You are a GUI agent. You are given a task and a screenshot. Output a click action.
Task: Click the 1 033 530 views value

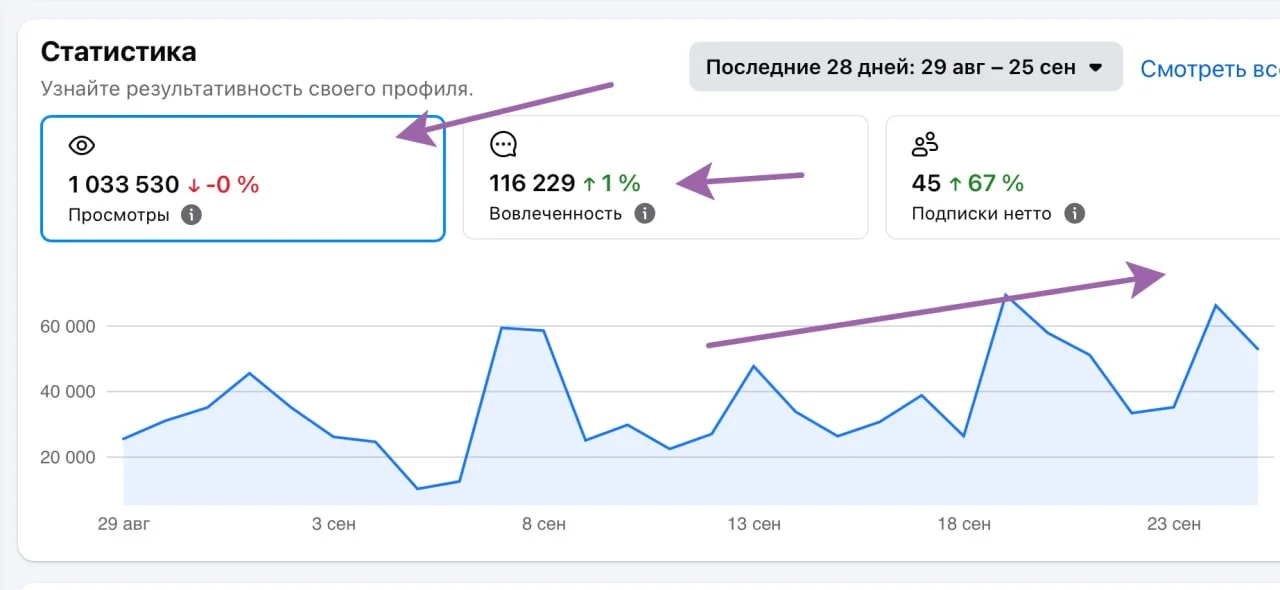coord(123,185)
